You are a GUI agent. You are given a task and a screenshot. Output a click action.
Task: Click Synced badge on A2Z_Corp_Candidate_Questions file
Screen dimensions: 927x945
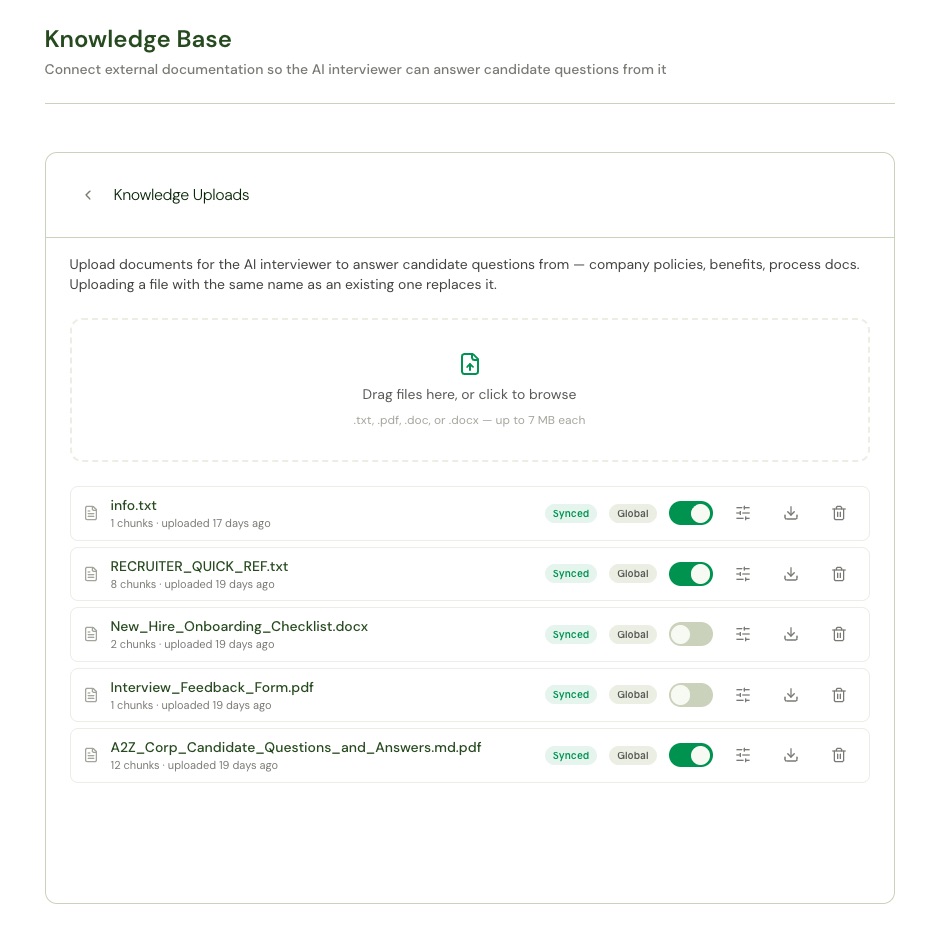pyautogui.click(x=571, y=756)
